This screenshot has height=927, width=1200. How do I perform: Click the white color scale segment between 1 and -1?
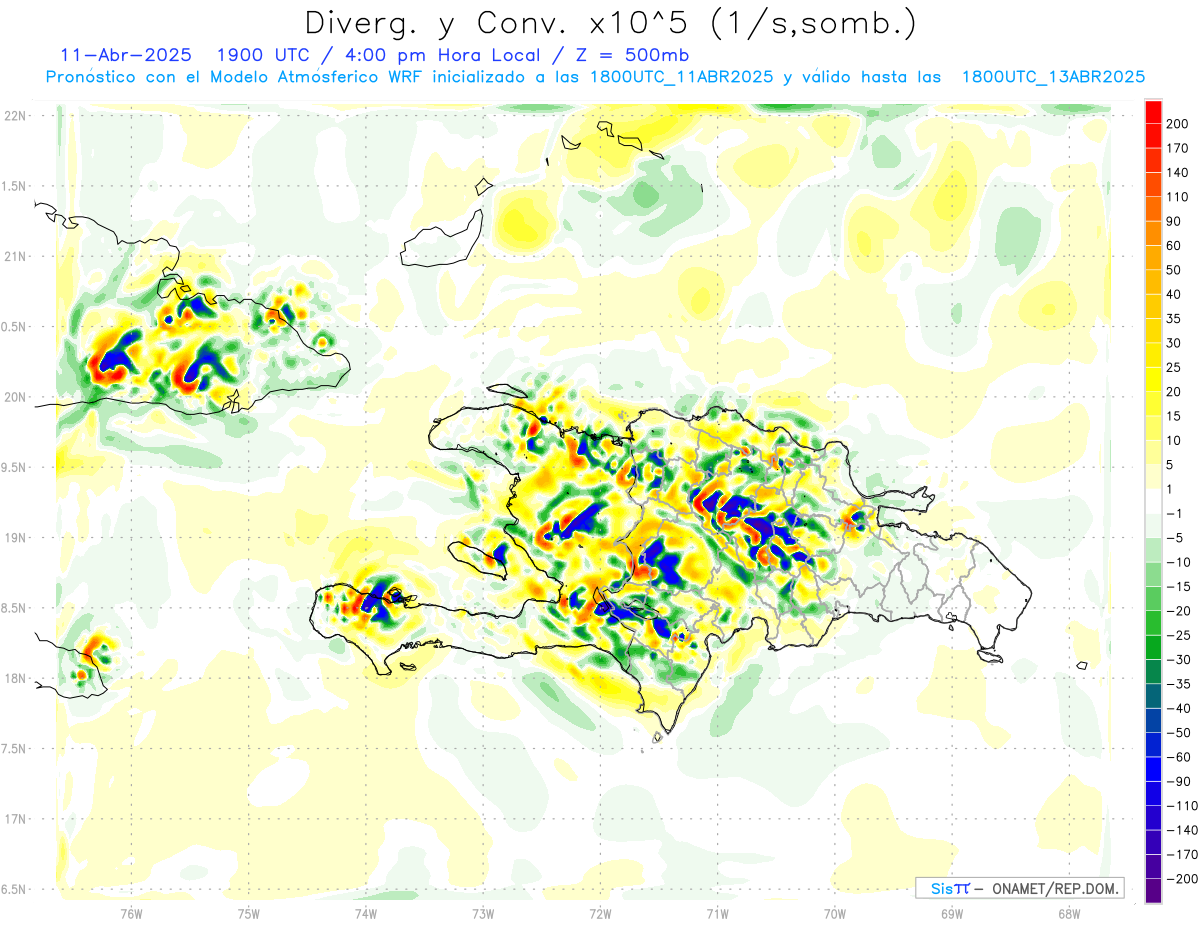[x=1153, y=500]
